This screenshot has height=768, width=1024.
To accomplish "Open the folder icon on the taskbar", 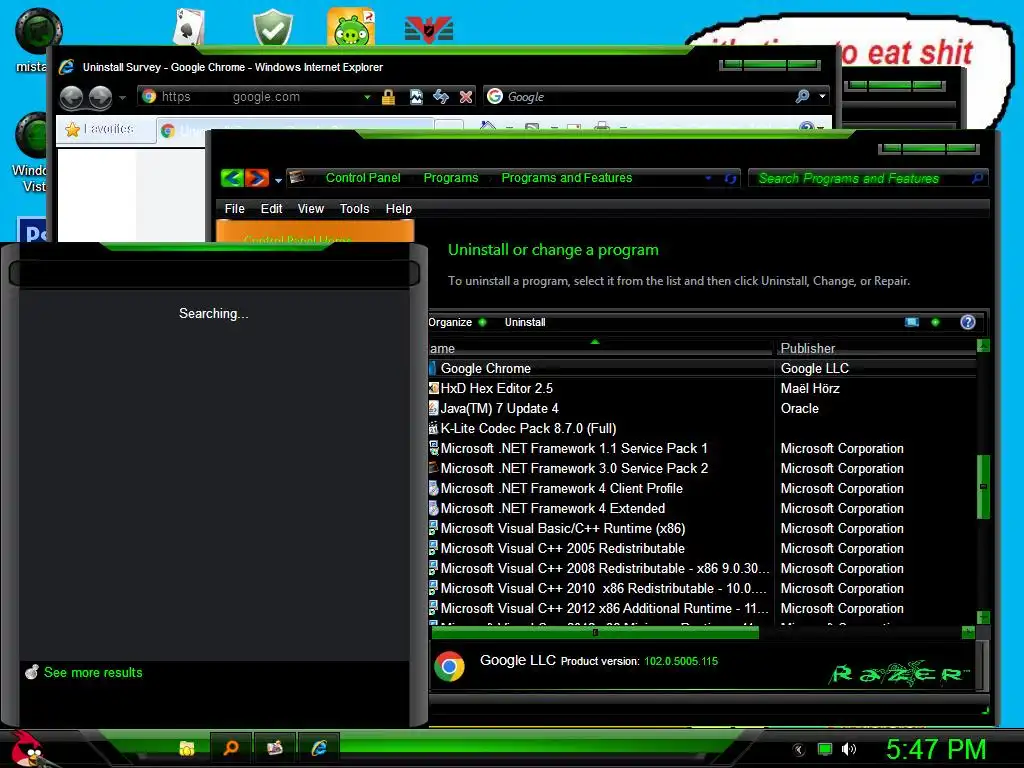I will tap(187, 748).
